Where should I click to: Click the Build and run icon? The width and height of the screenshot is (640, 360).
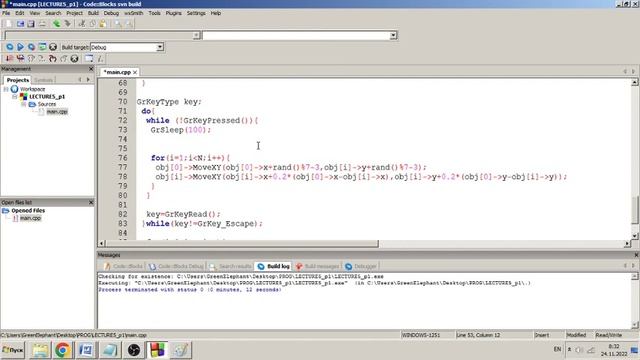[31, 47]
